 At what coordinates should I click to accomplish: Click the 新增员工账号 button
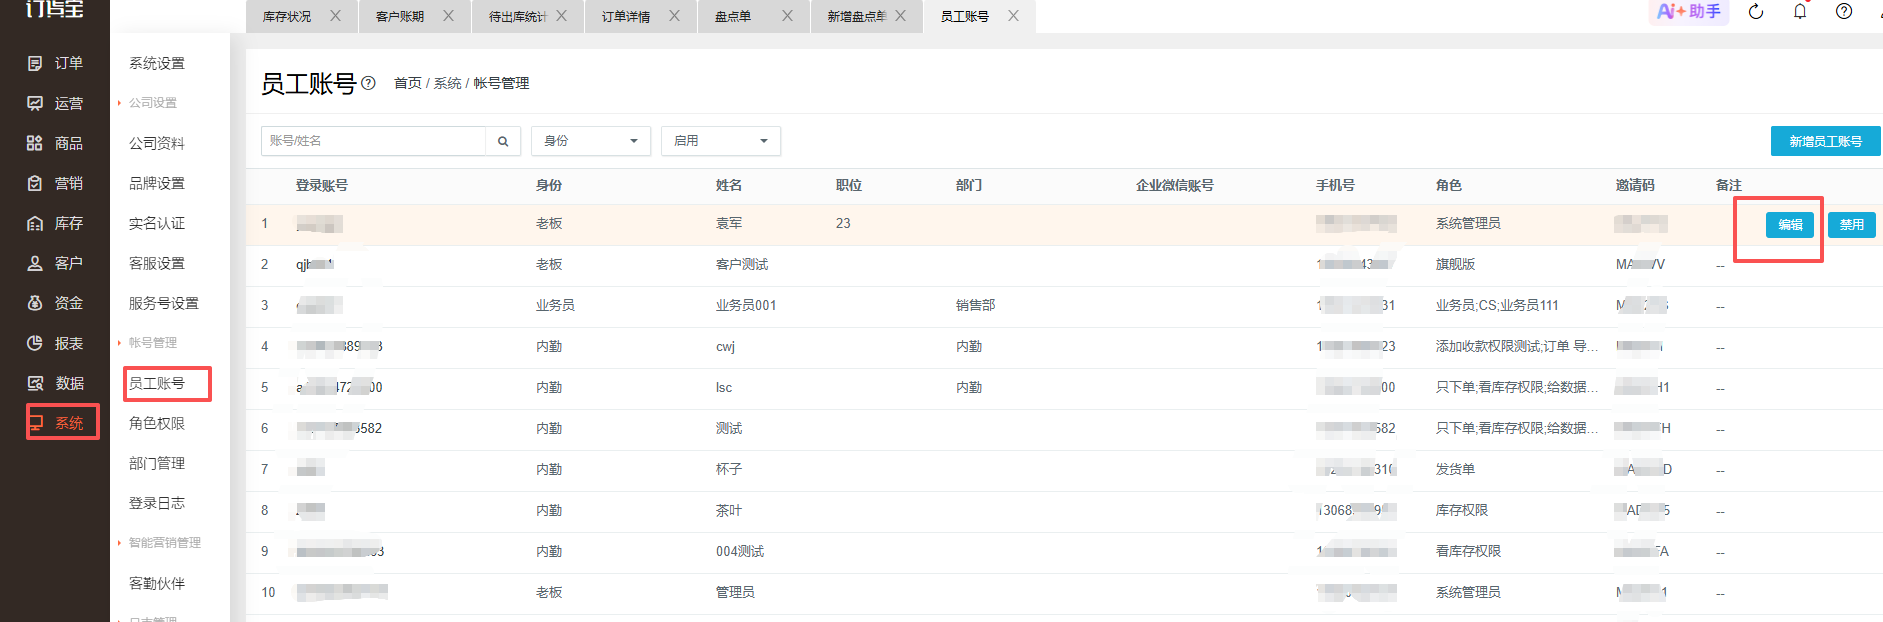1825,141
